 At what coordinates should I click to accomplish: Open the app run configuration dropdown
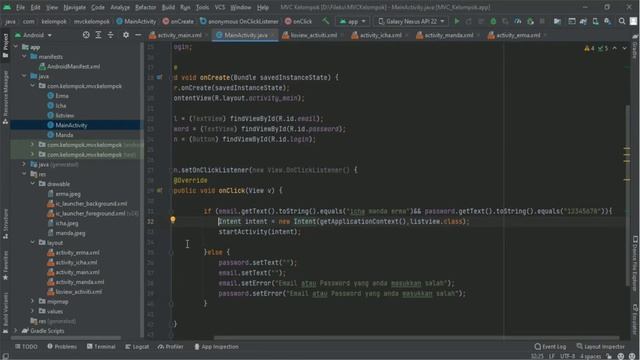tap(353, 21)
